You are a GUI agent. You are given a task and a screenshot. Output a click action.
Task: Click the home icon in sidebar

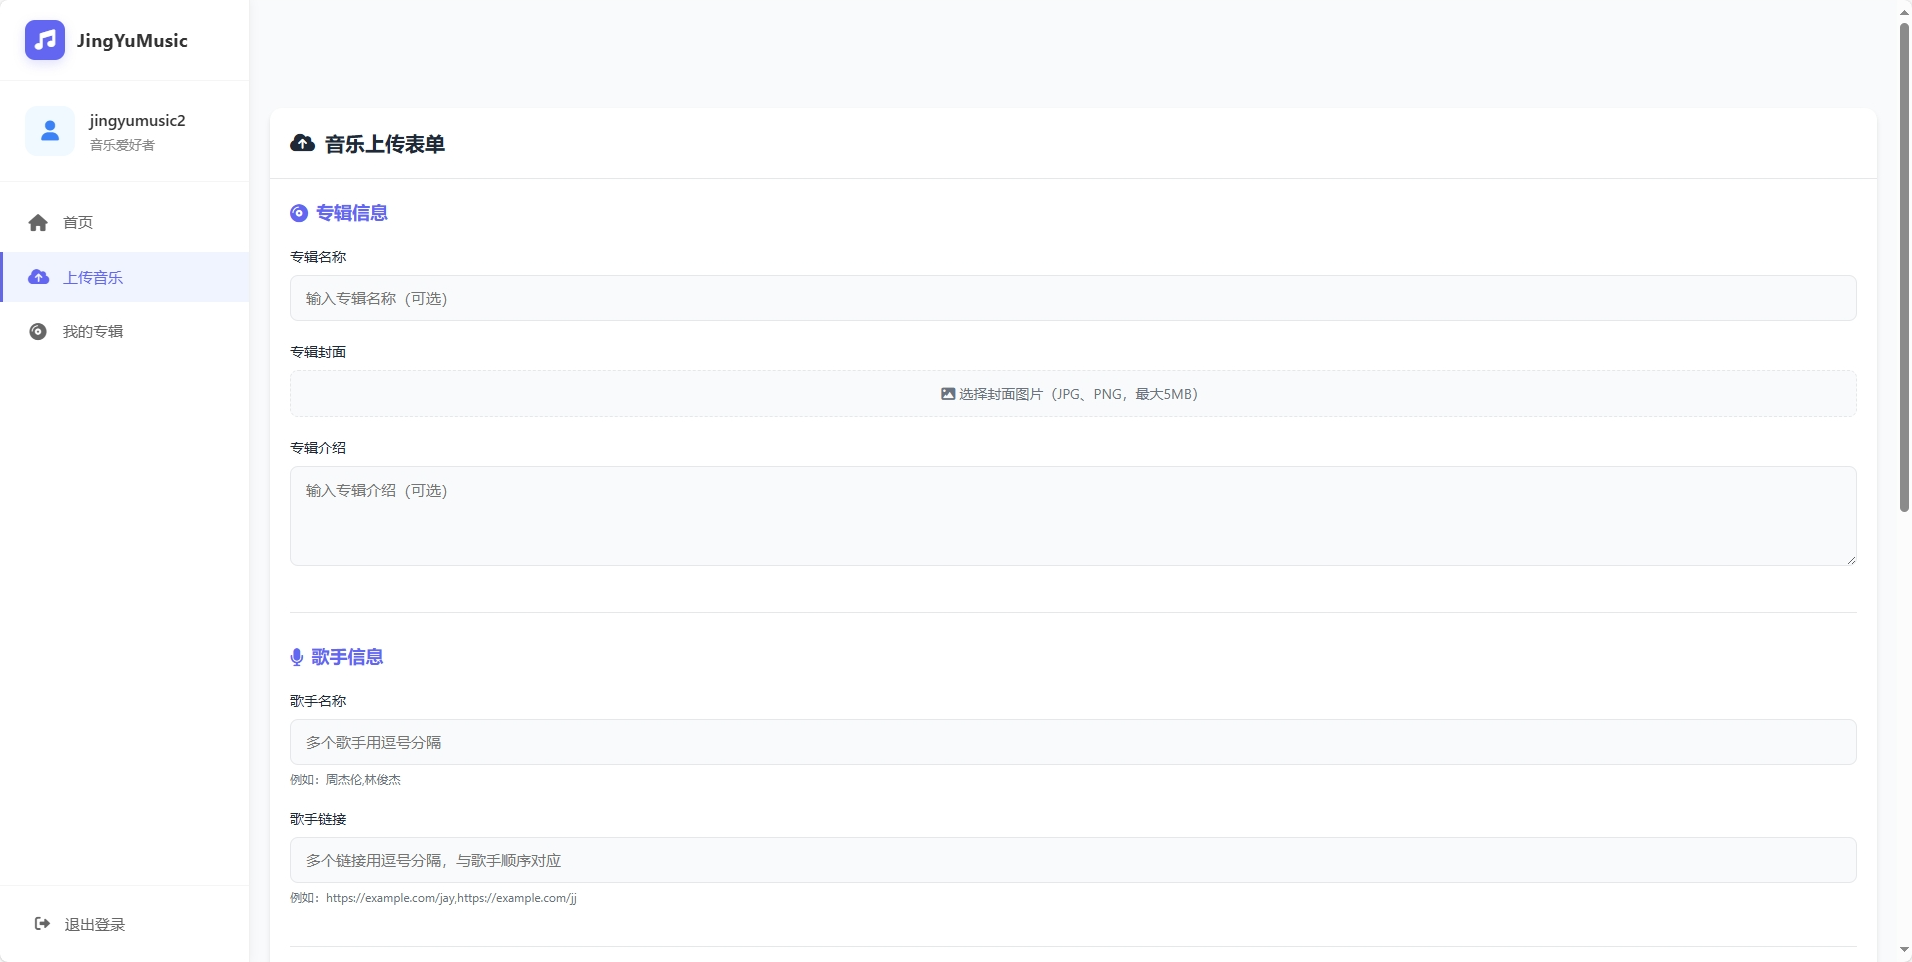pos(38,223)
